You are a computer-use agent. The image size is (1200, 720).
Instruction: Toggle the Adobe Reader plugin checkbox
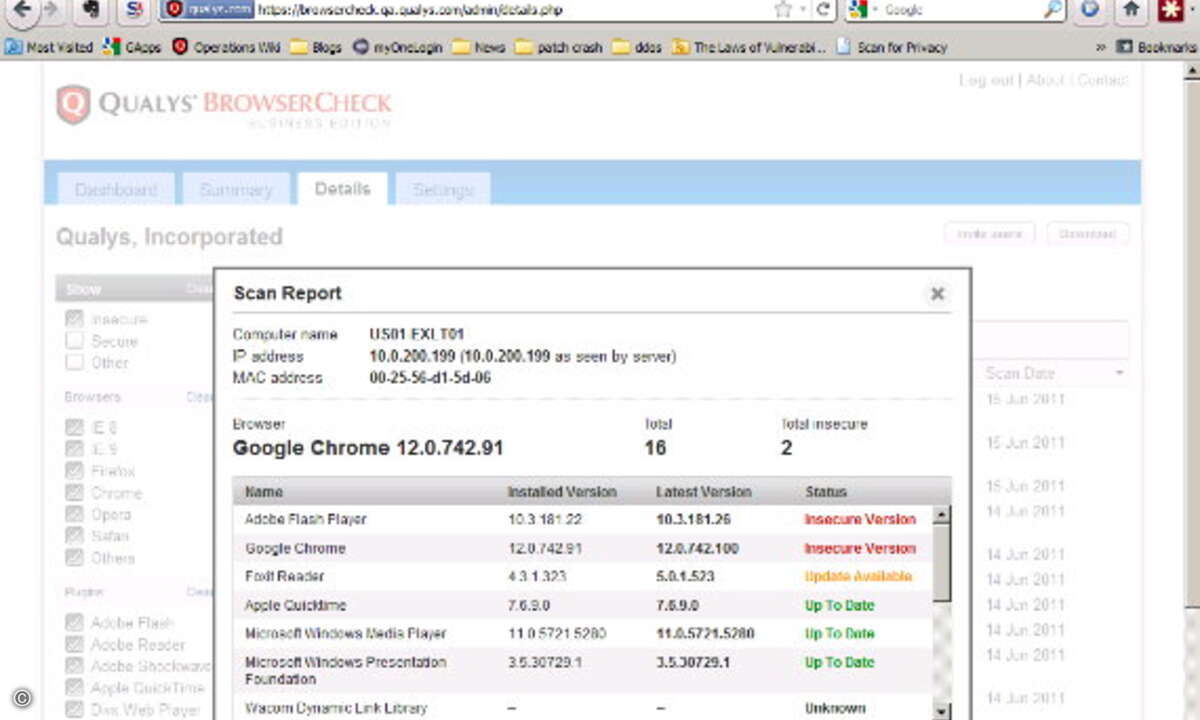pyautogui.click(x=74, y=645)
